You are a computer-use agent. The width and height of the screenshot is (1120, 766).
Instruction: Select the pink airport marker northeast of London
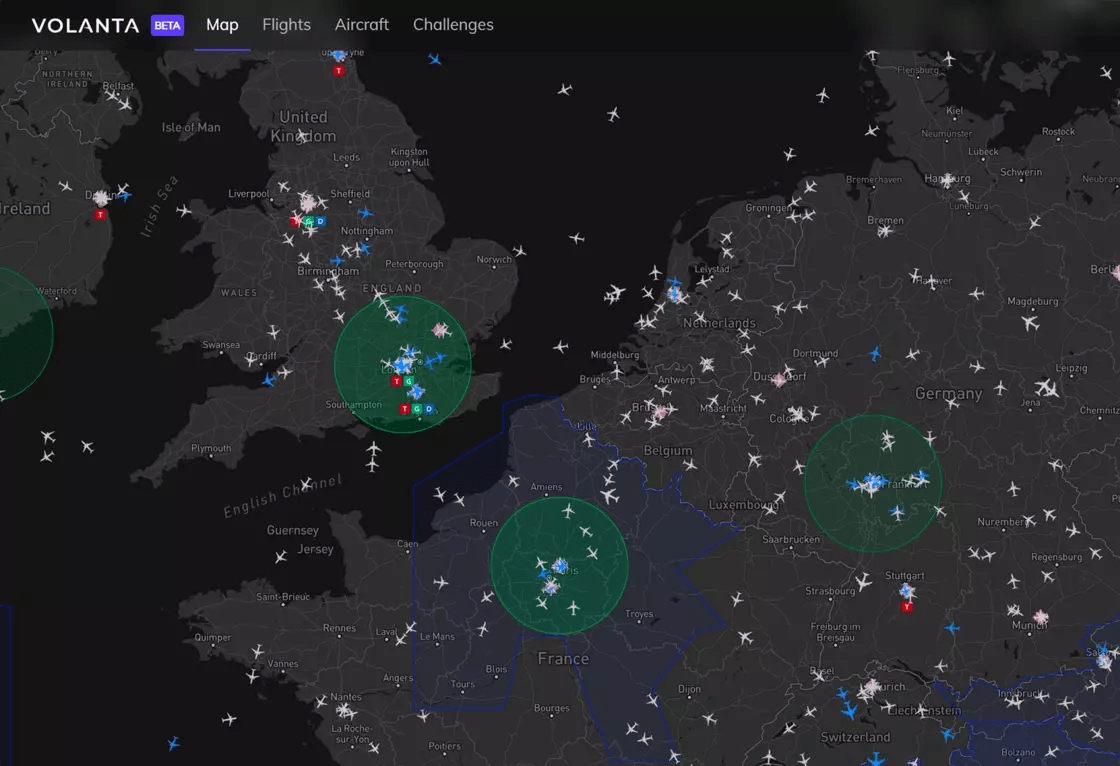click(441, 330)
